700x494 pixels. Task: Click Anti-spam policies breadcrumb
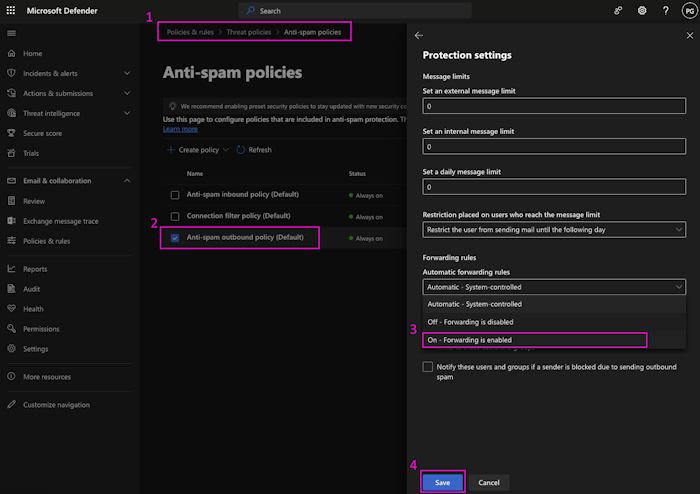312,32
